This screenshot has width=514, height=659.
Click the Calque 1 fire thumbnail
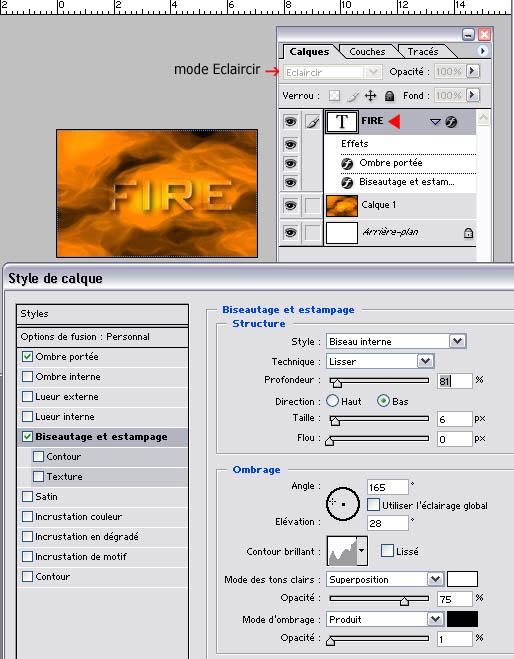tap(342, 206)
